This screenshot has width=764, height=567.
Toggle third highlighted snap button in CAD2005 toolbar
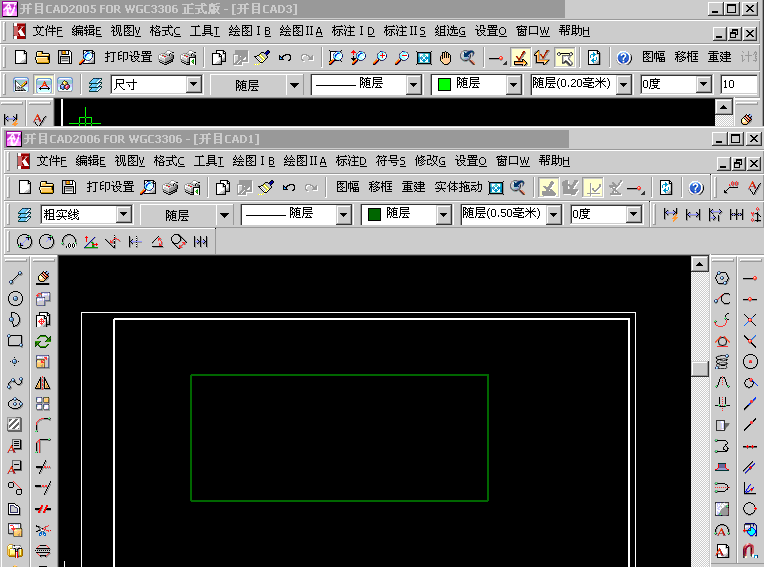pos(565,58)
